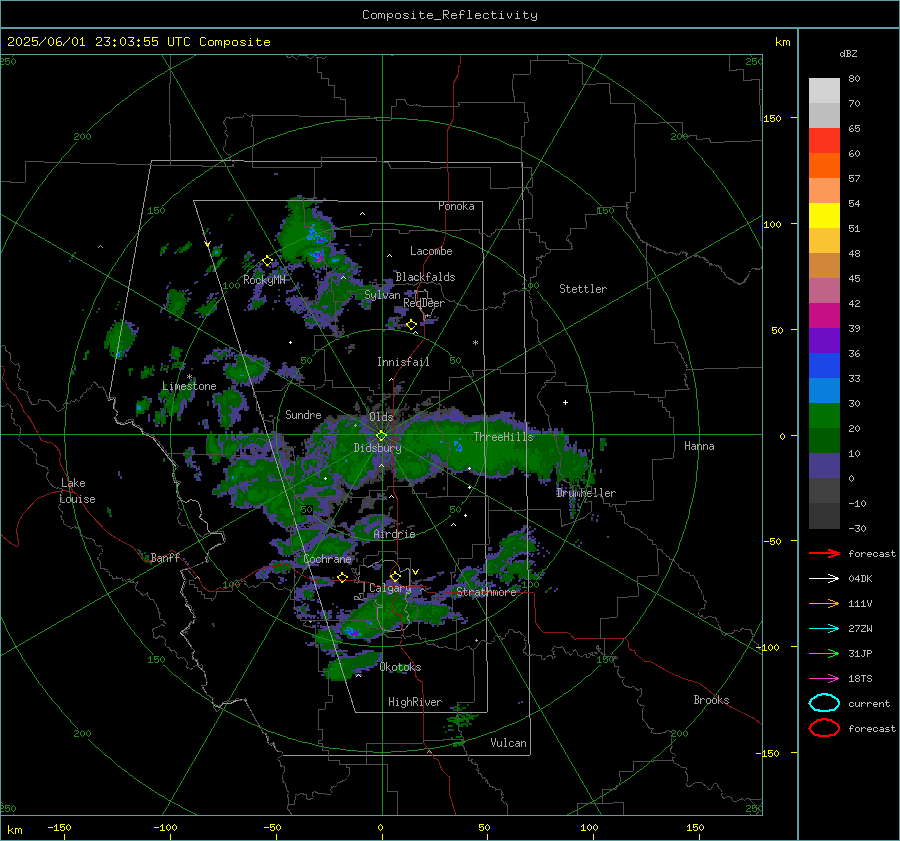Click the Drumheller city label

click(x=586, y=493)
